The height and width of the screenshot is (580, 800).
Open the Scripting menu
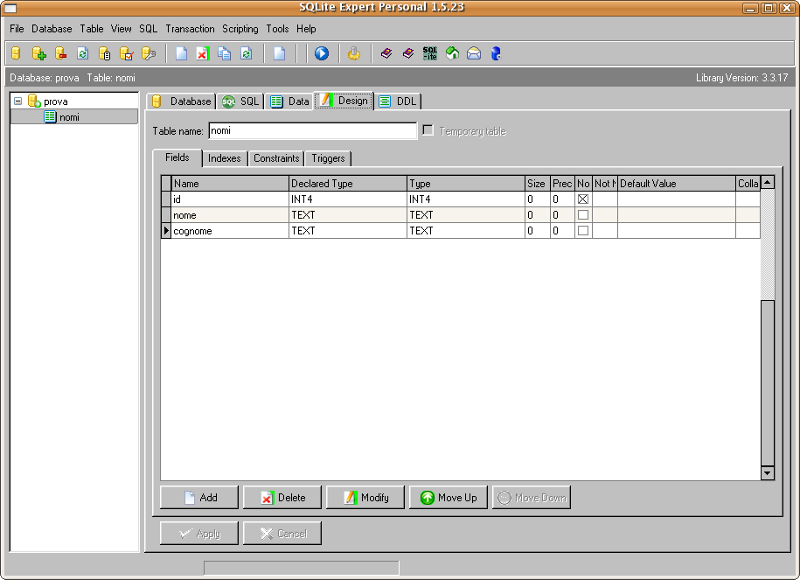[x=240, y=29]
